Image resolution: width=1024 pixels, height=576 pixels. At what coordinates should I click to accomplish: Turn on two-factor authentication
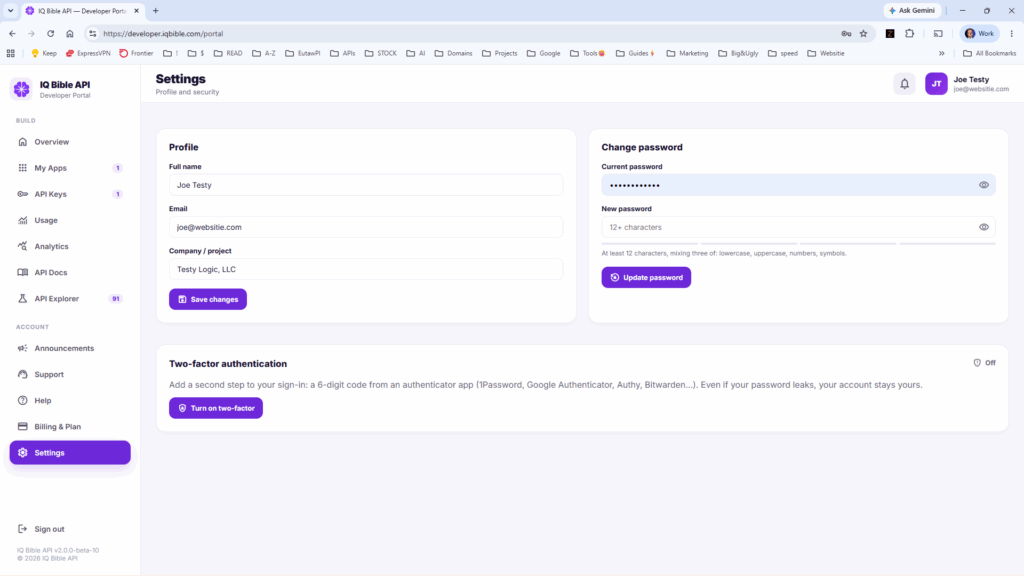pyautogui.click(x=216, y=408)
